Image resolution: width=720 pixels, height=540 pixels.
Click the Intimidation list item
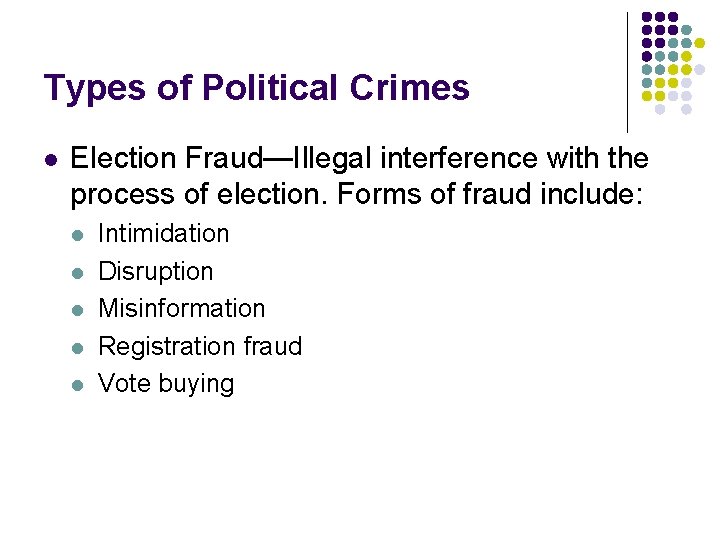click(x=163, y=234)
